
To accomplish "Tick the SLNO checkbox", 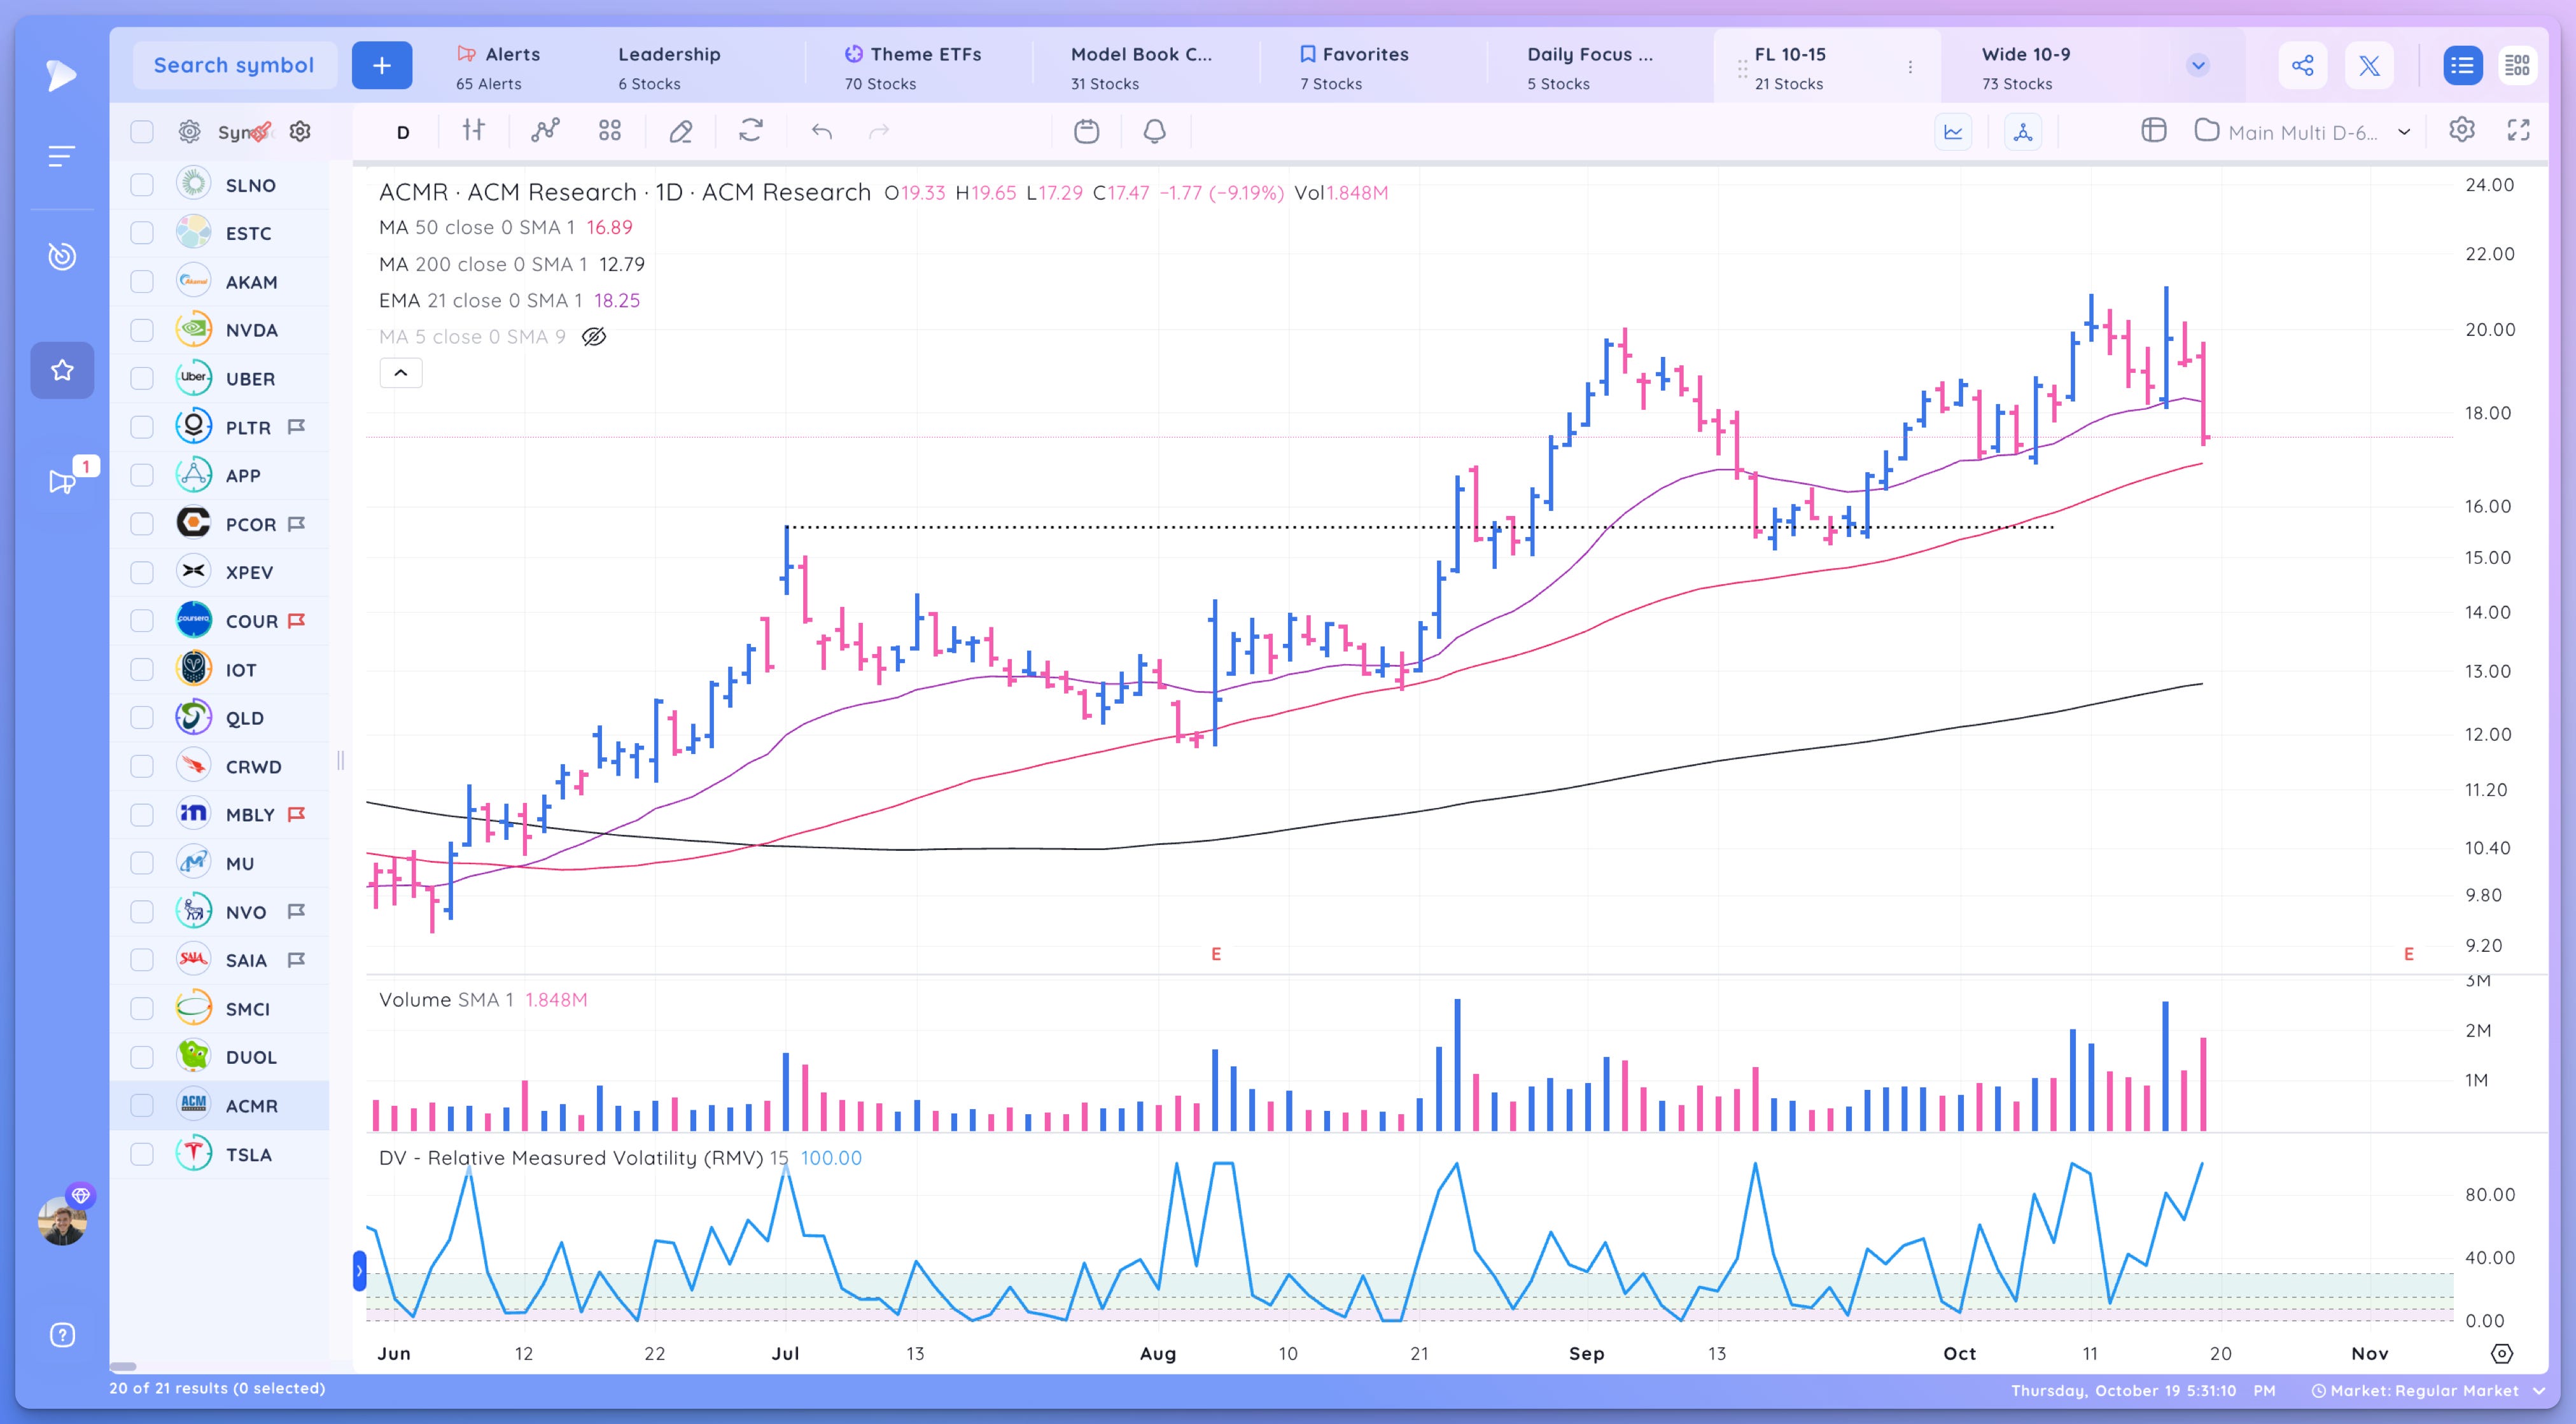I will [x=142, y=185].
